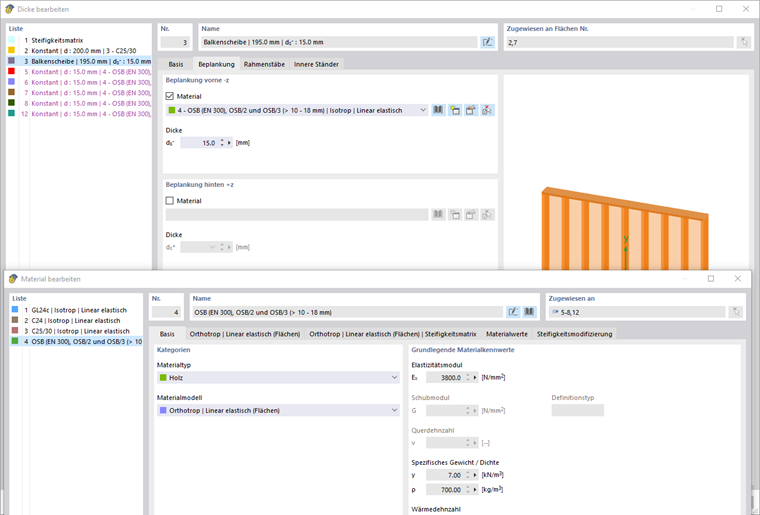The height and width of the screenshot is (515, 760).
Task: Check Material under Beplankung hinten +z
Action: coord(170,200)
